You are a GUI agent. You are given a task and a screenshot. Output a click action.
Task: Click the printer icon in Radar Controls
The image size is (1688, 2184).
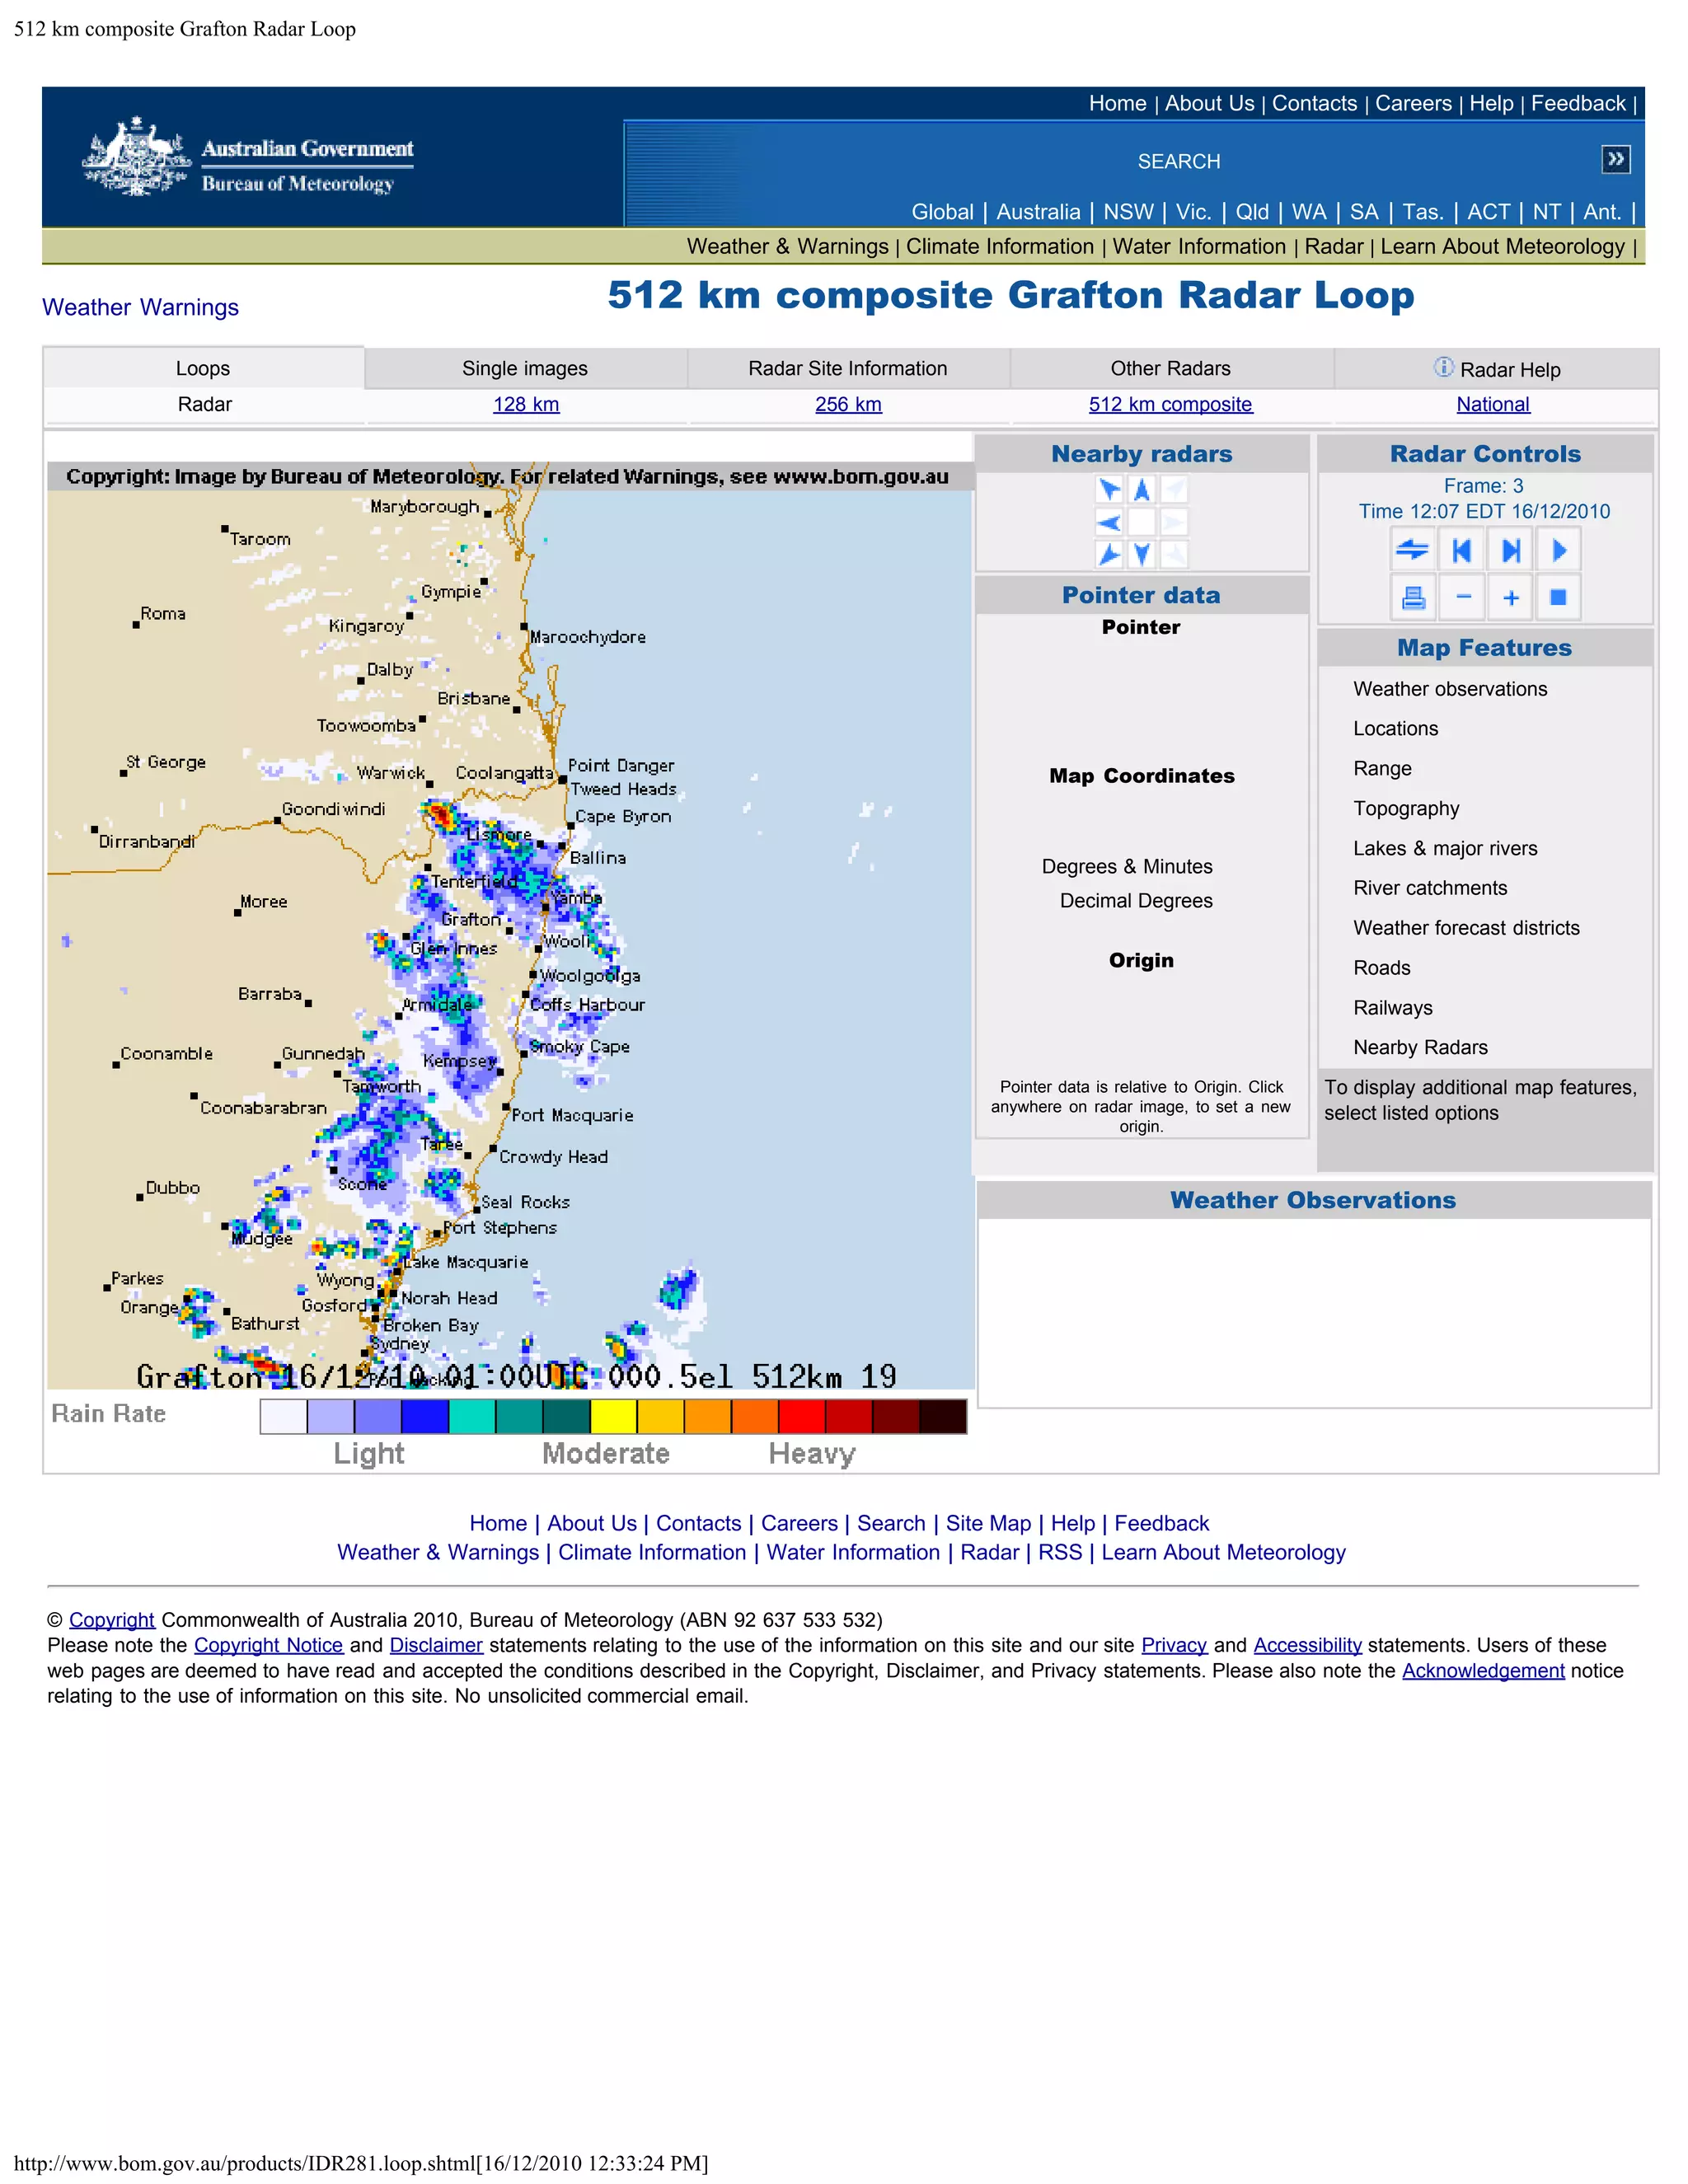point(1413,597)
